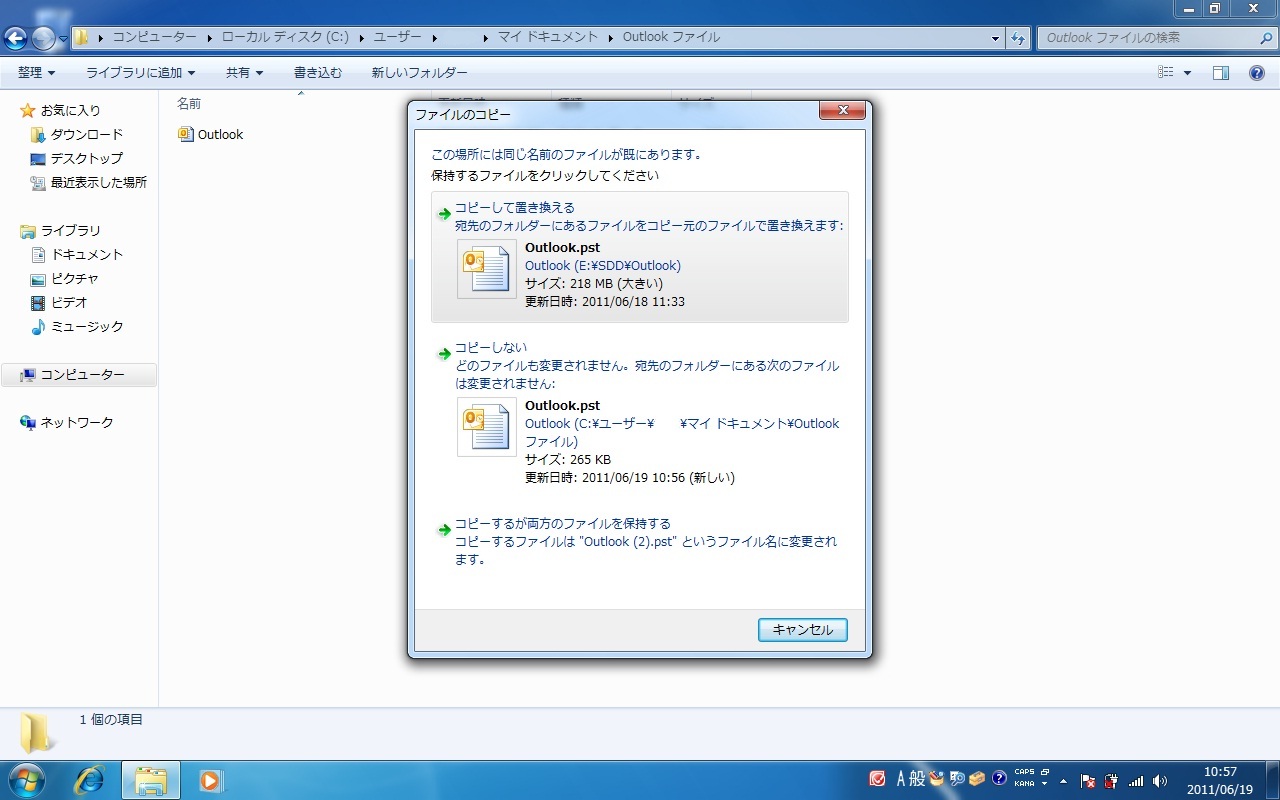Toggle the preview pane
1280x800 pixels.
tap(1221, 73)
